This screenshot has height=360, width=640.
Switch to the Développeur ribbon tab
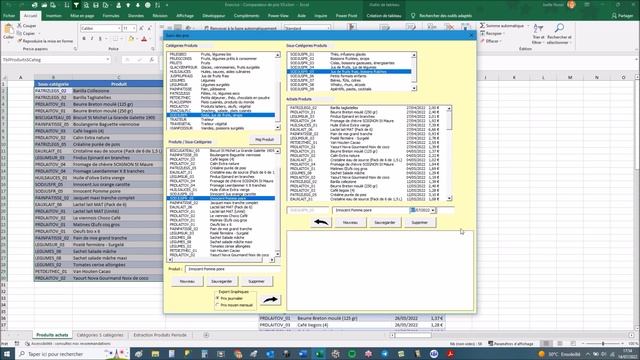tap(214, 16)
